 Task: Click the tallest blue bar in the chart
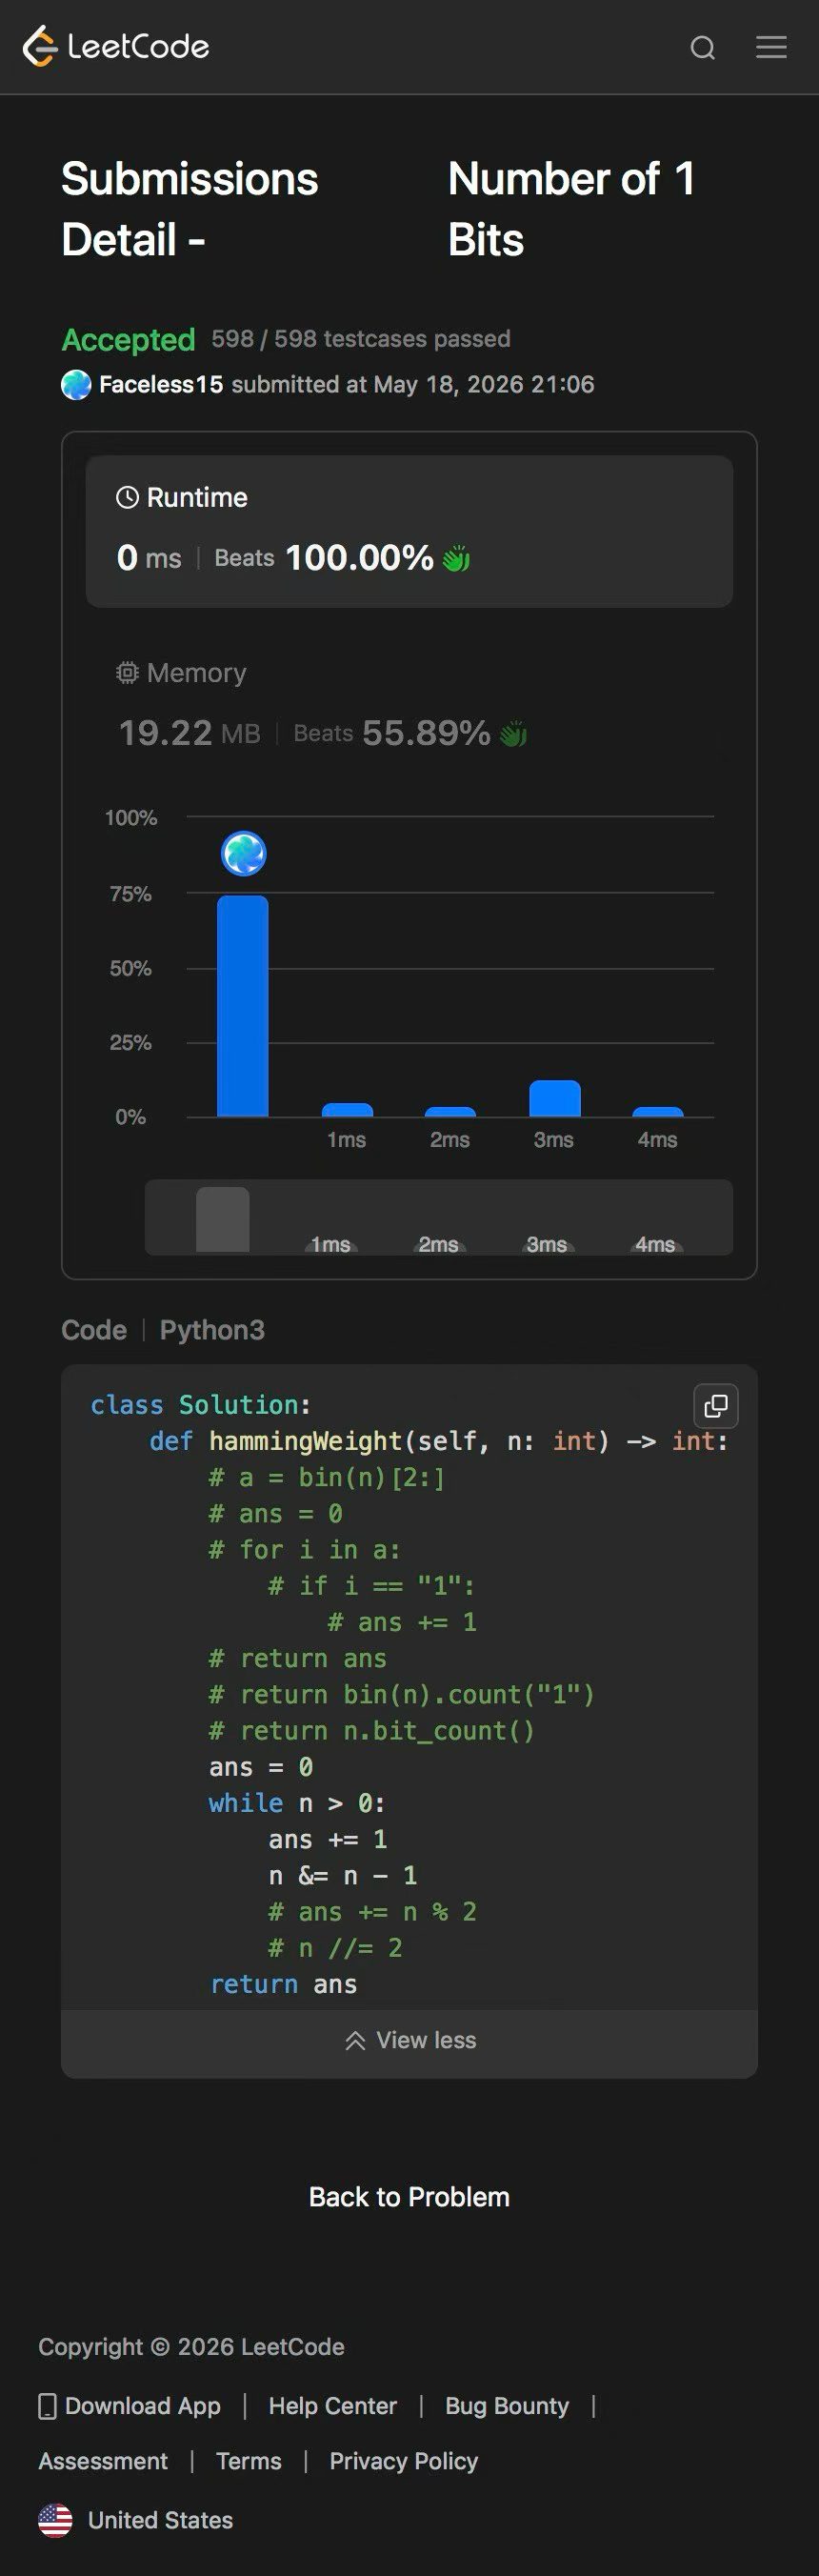click(x=243, y=1006)
